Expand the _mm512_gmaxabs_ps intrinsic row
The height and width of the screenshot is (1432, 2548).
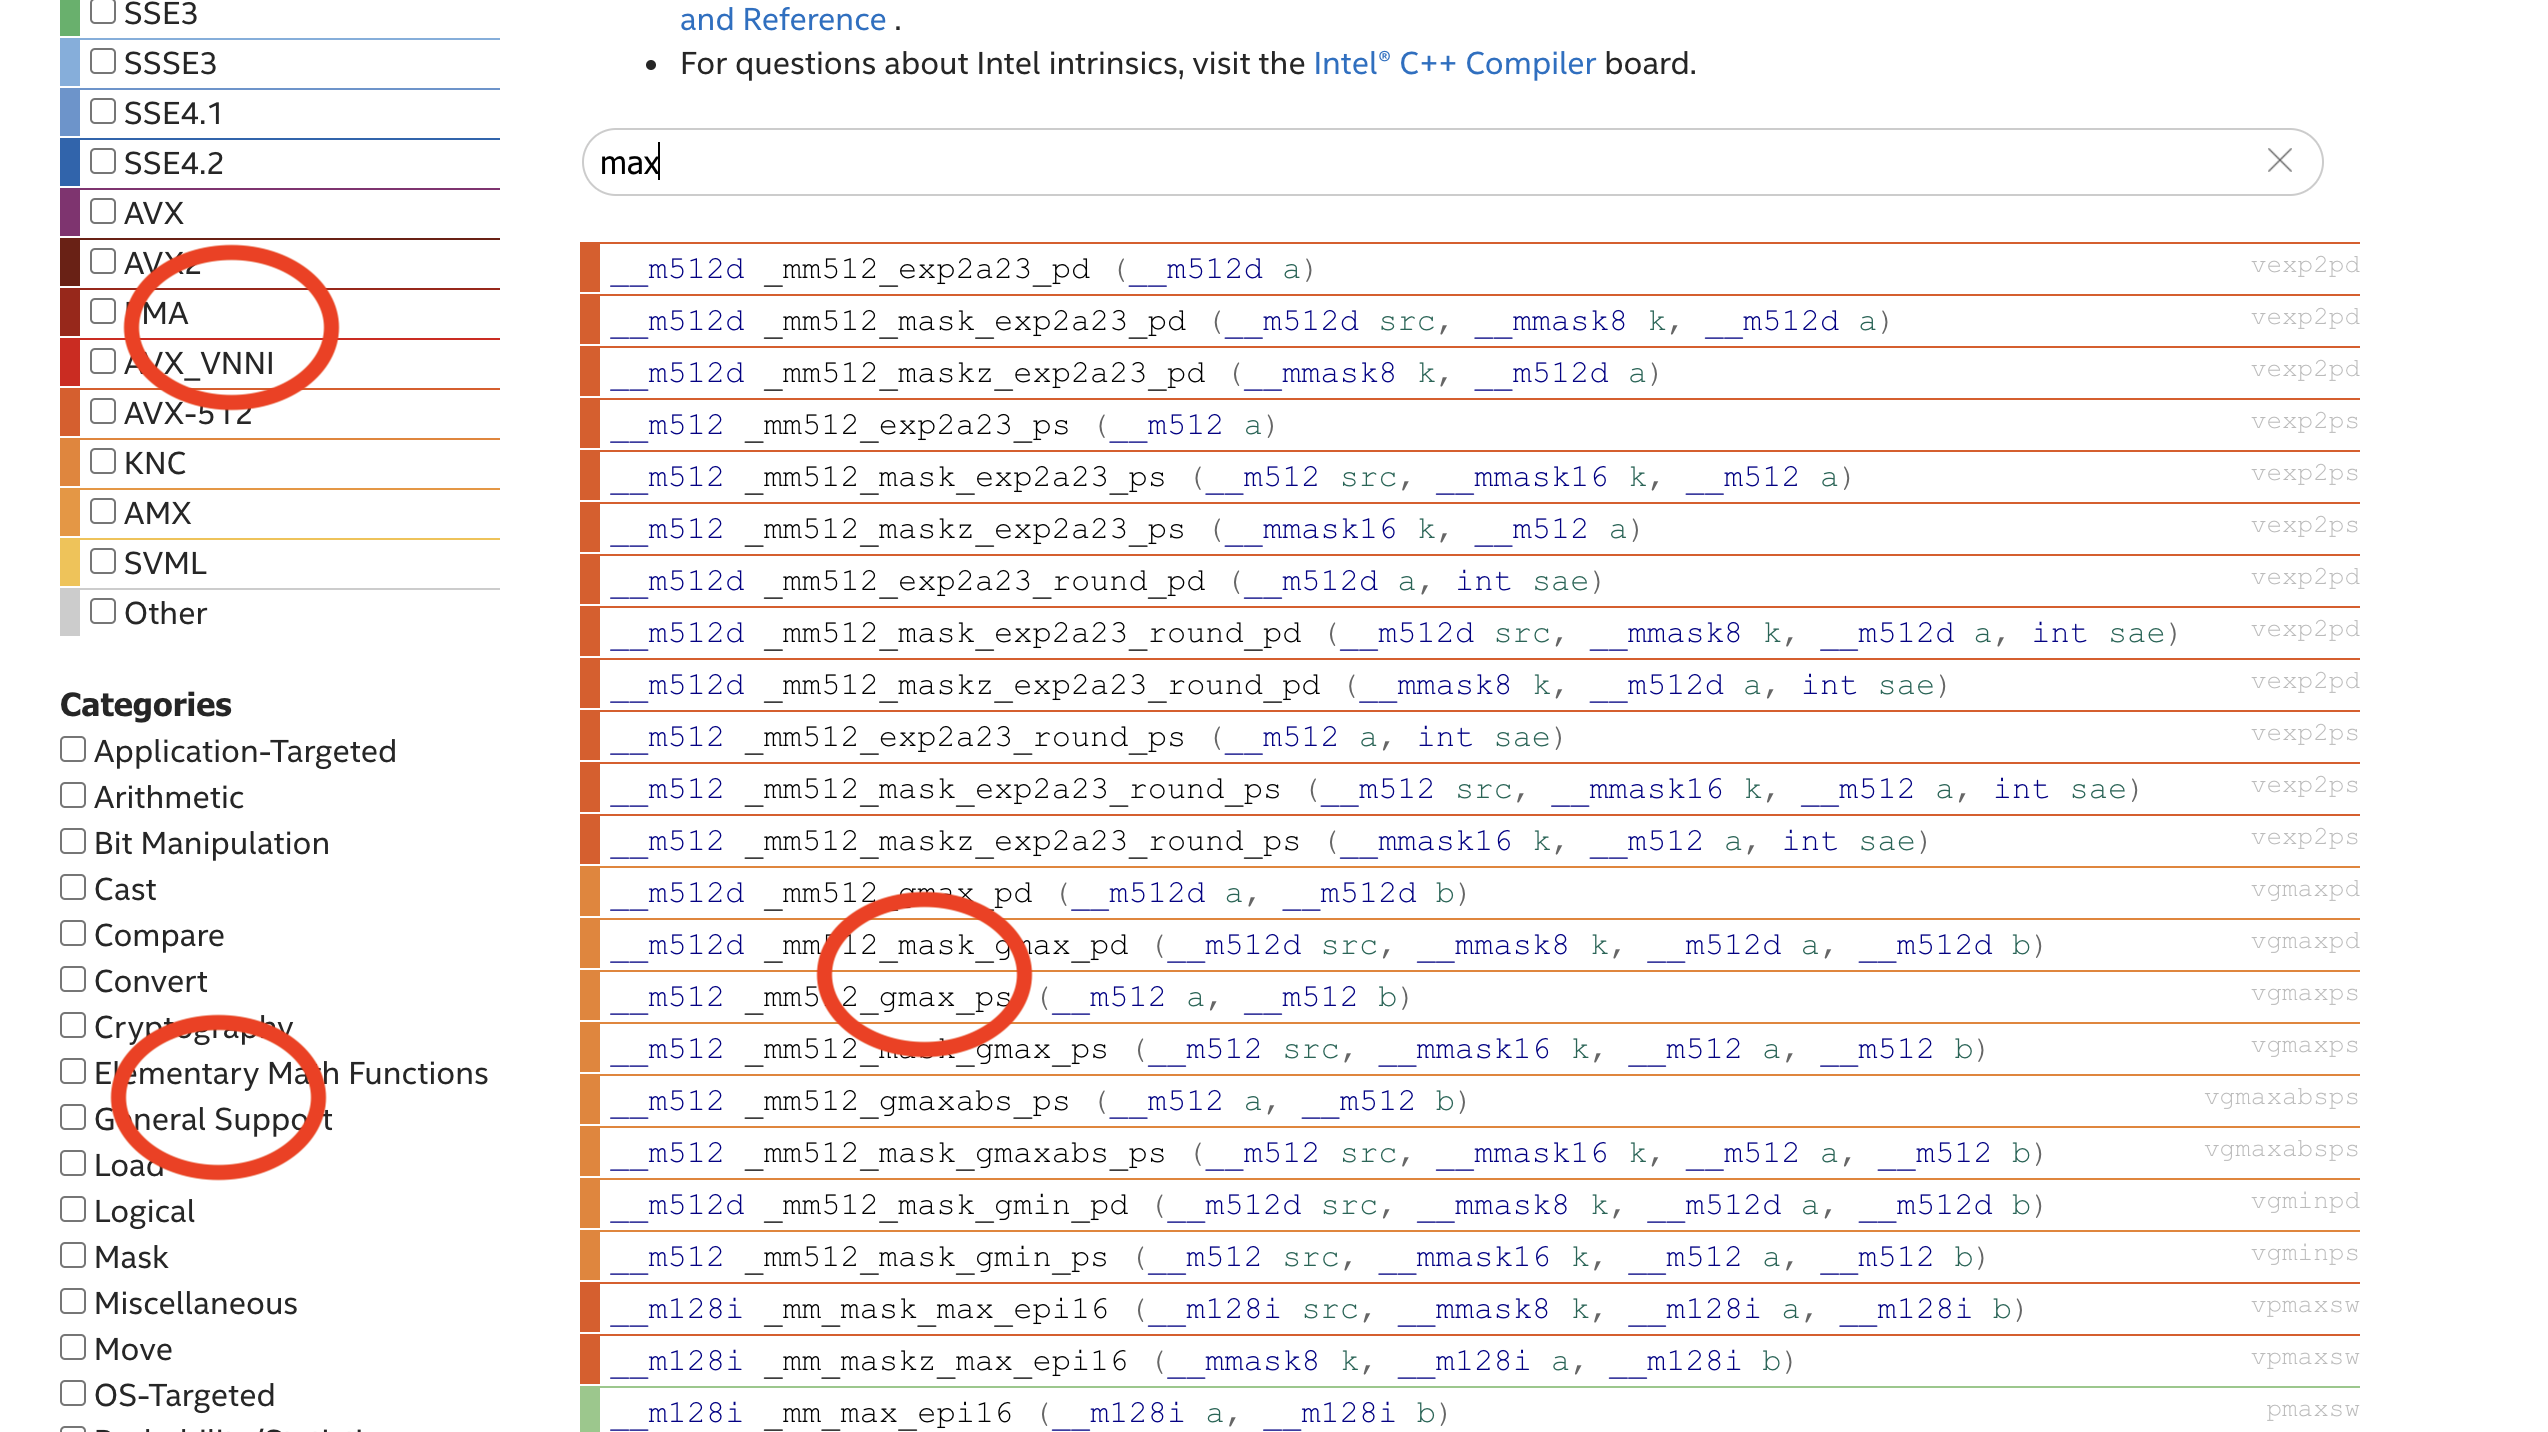[915, 1102]
